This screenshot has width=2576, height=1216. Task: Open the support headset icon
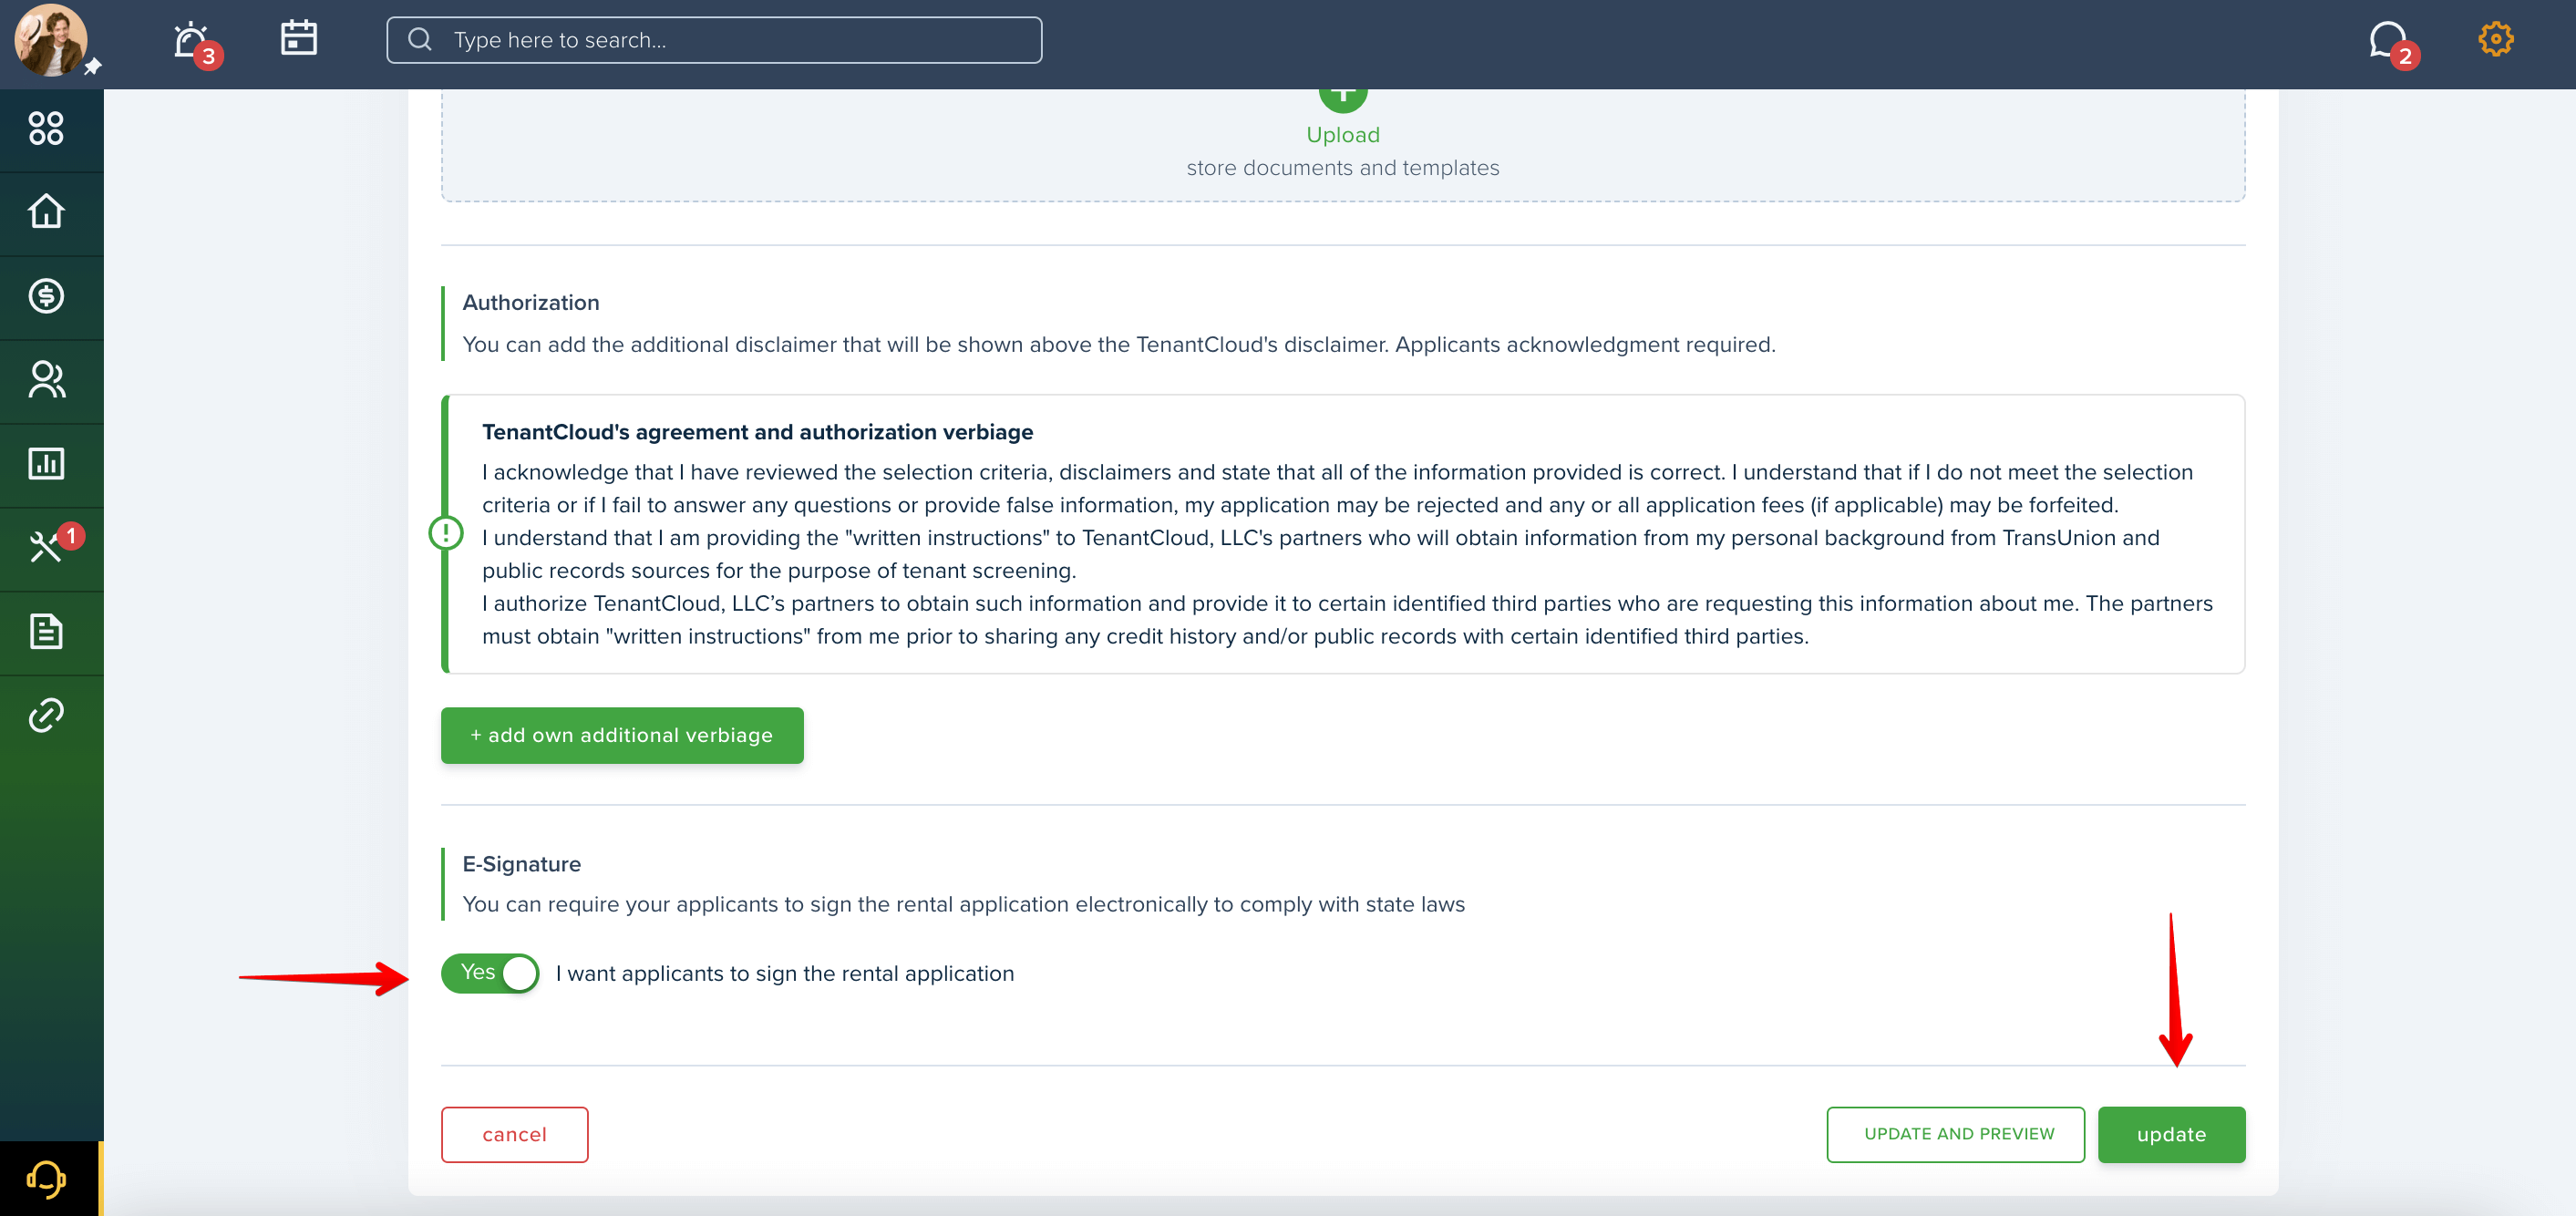46,1178
